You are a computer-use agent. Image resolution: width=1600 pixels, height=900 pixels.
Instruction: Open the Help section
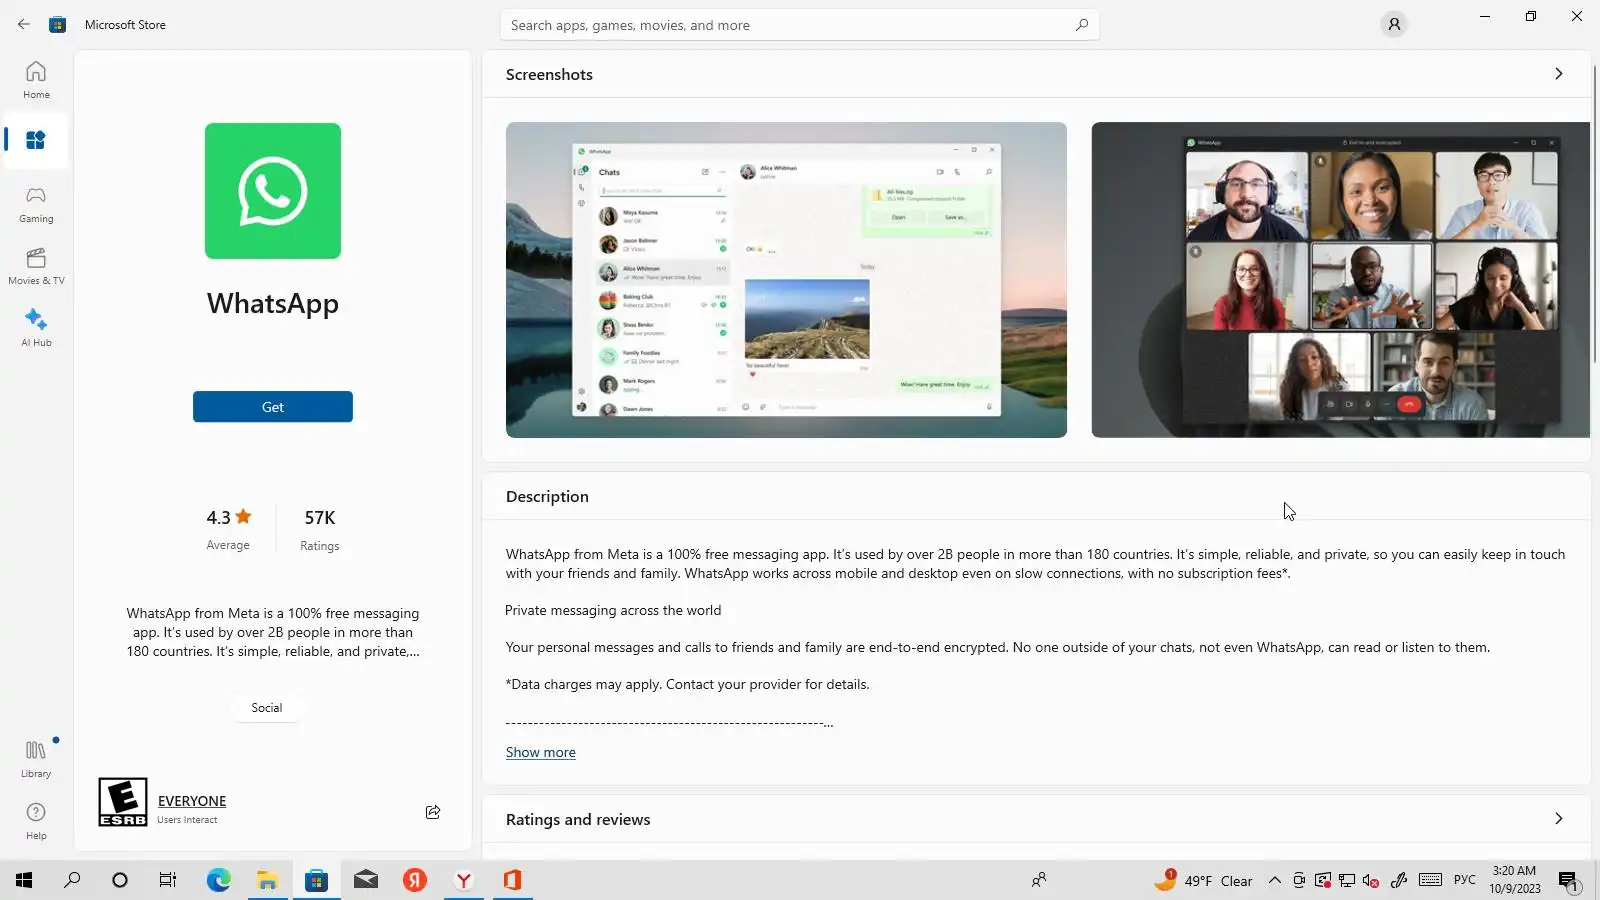point(36,820)
